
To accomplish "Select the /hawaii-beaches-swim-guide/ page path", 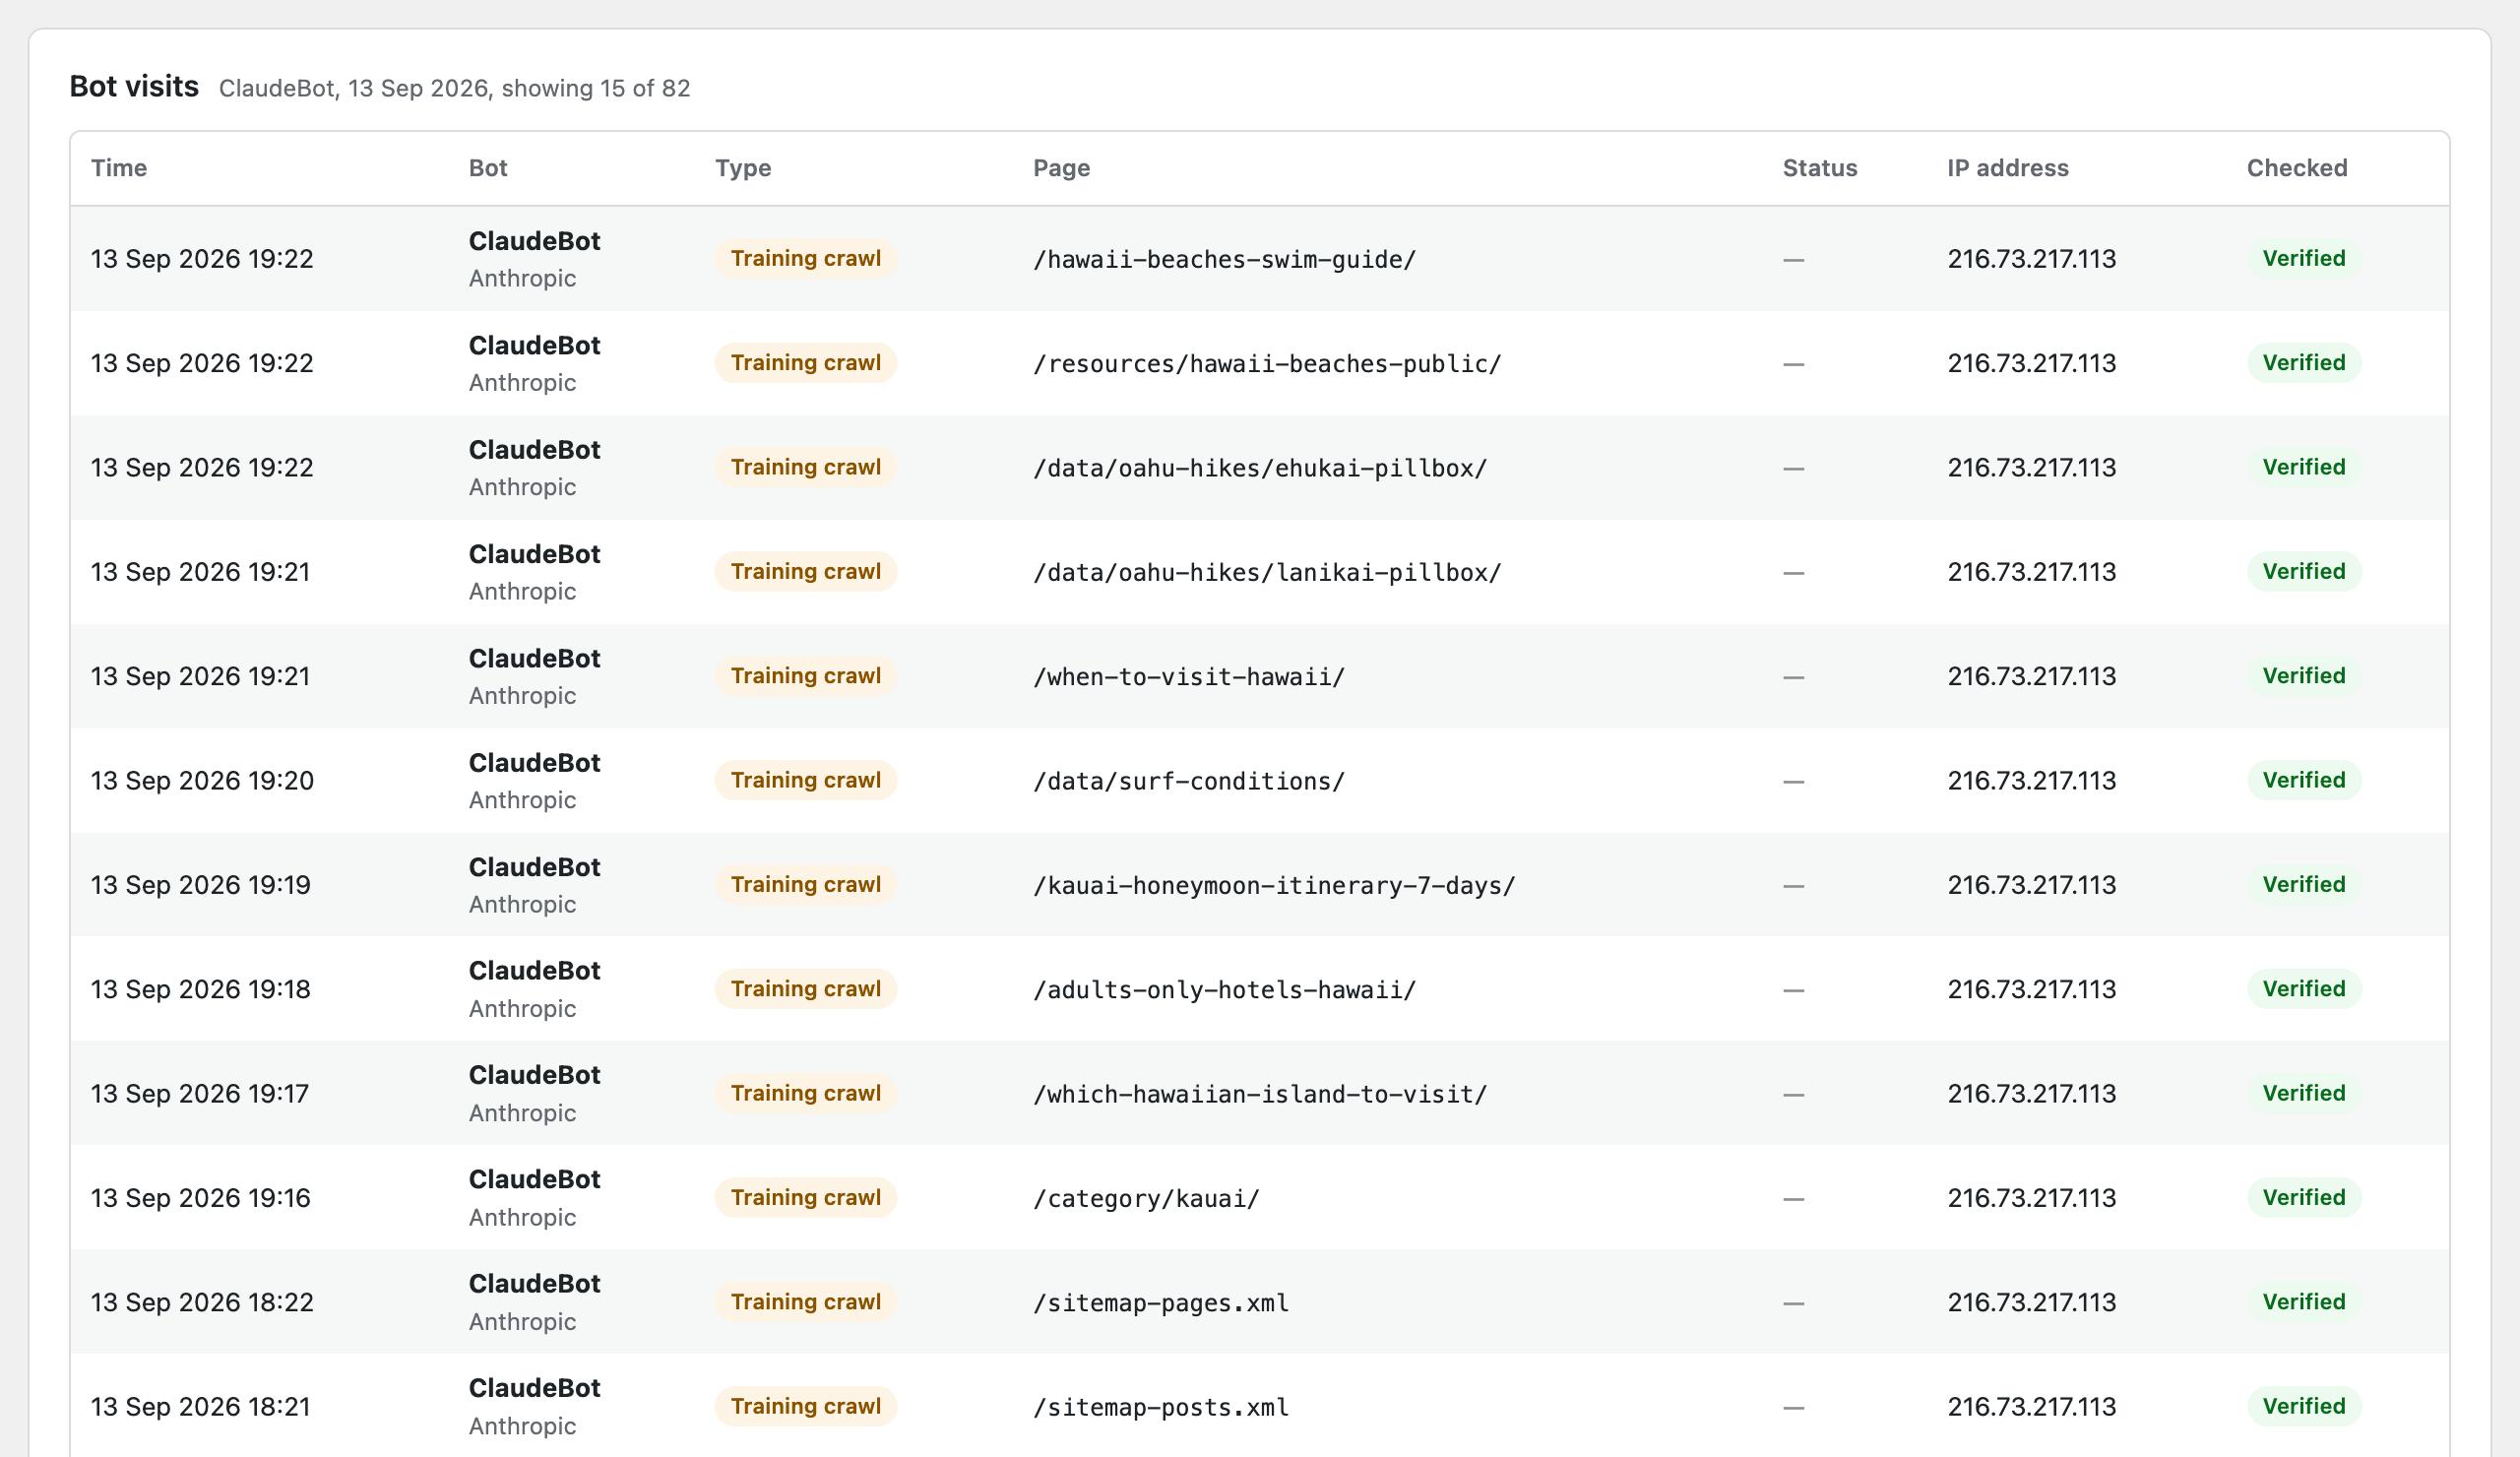I will pos(1224,260).
